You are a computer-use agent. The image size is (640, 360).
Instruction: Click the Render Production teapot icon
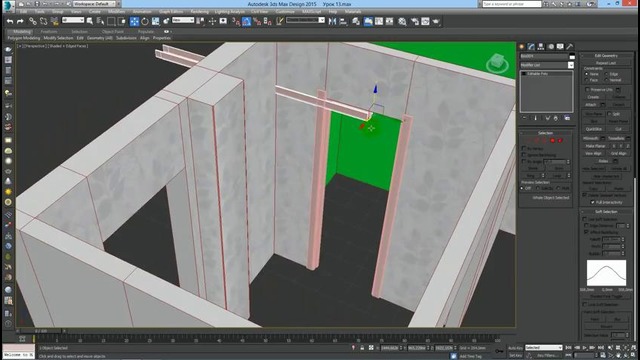pyautogui.click(x=436, y=21)
